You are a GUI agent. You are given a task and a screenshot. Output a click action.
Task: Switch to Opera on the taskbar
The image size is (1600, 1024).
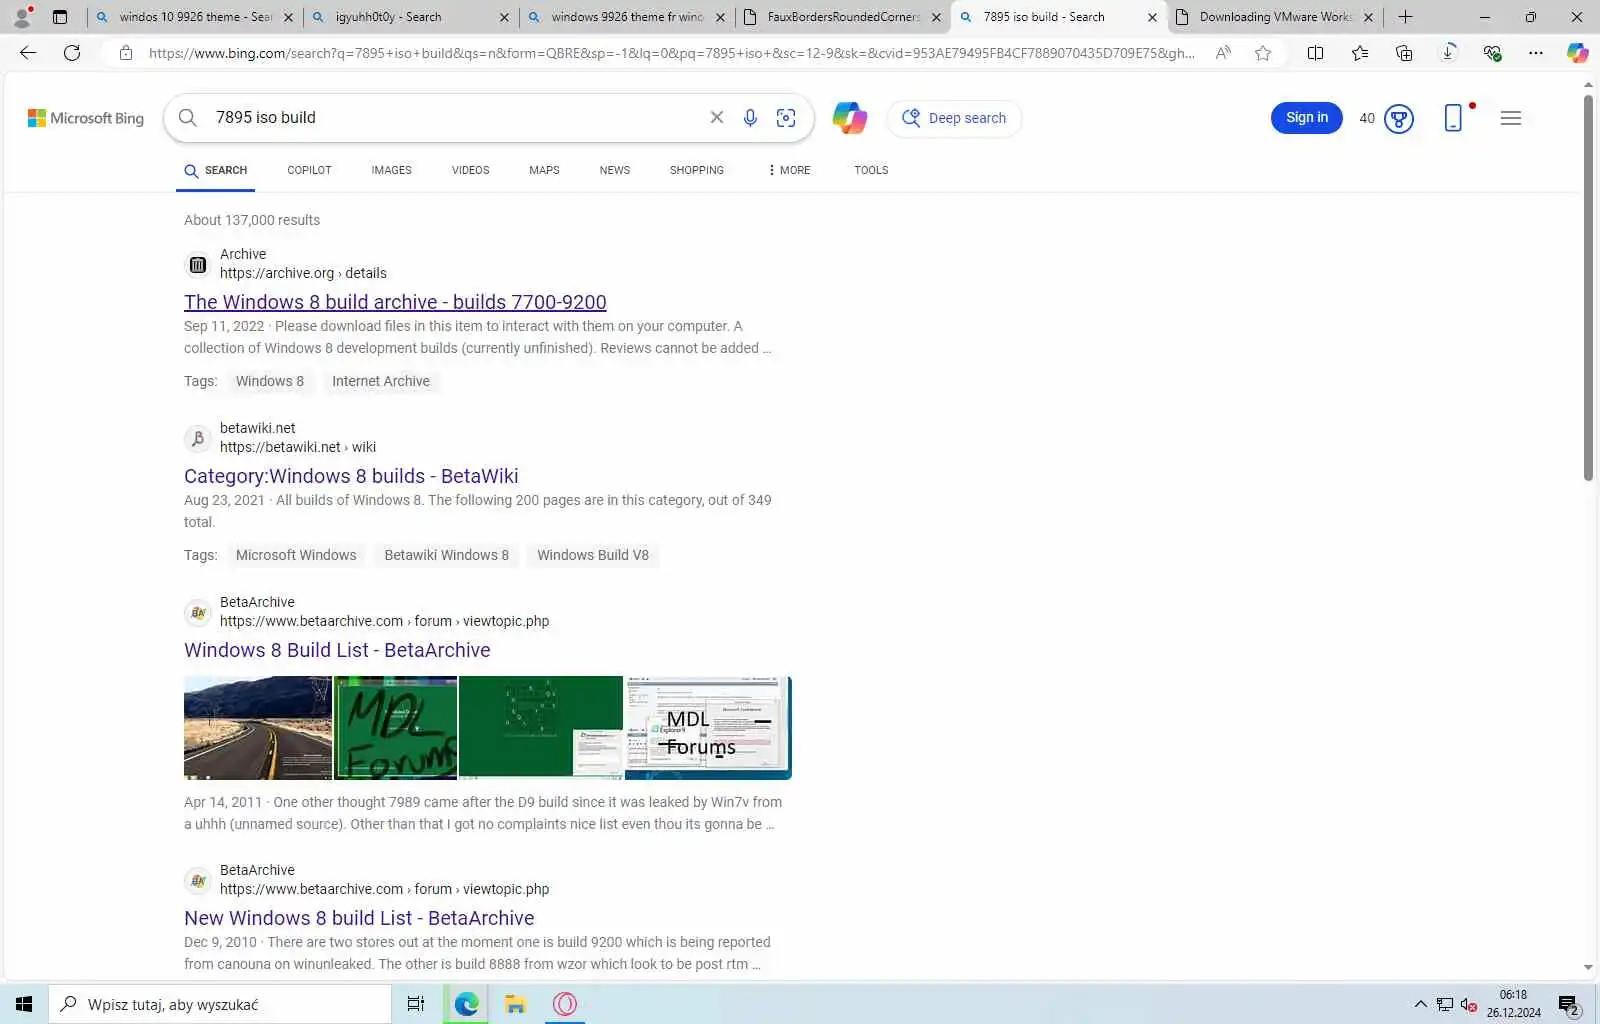565,1004
